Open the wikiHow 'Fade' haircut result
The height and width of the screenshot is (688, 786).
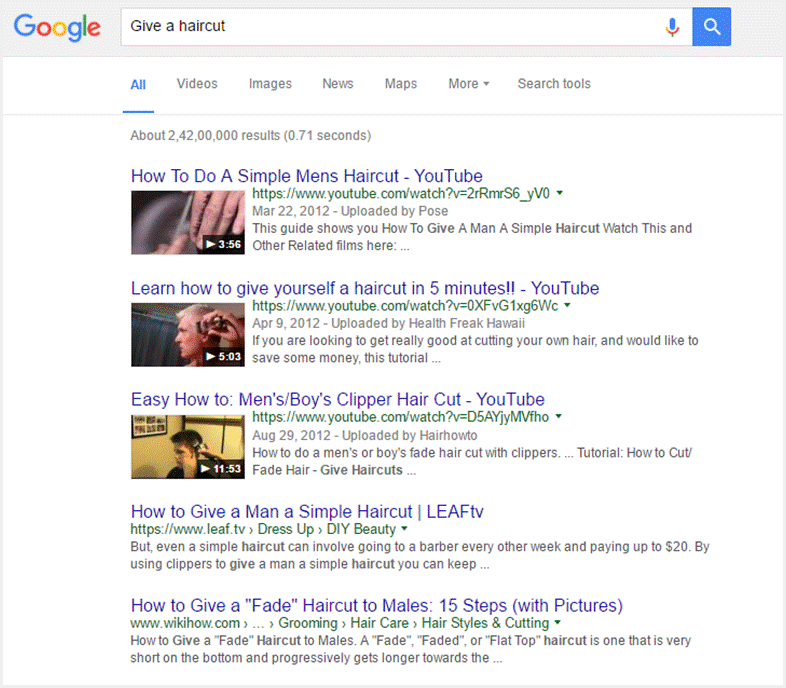click(376, 606)
